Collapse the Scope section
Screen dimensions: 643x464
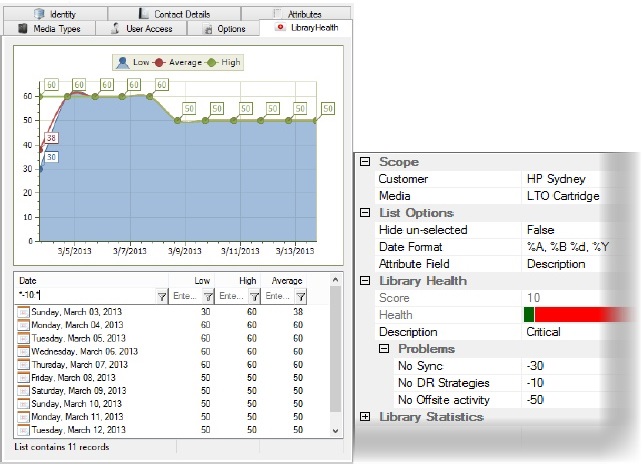(x=365, y=162)
